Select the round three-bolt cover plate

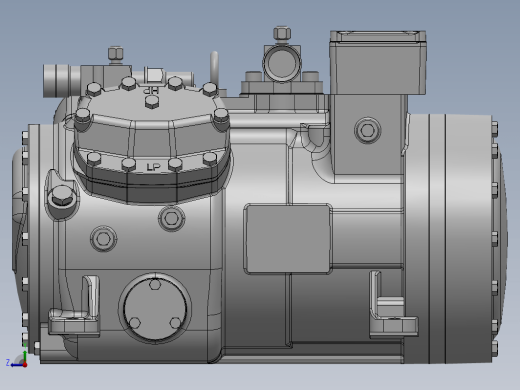155,308
